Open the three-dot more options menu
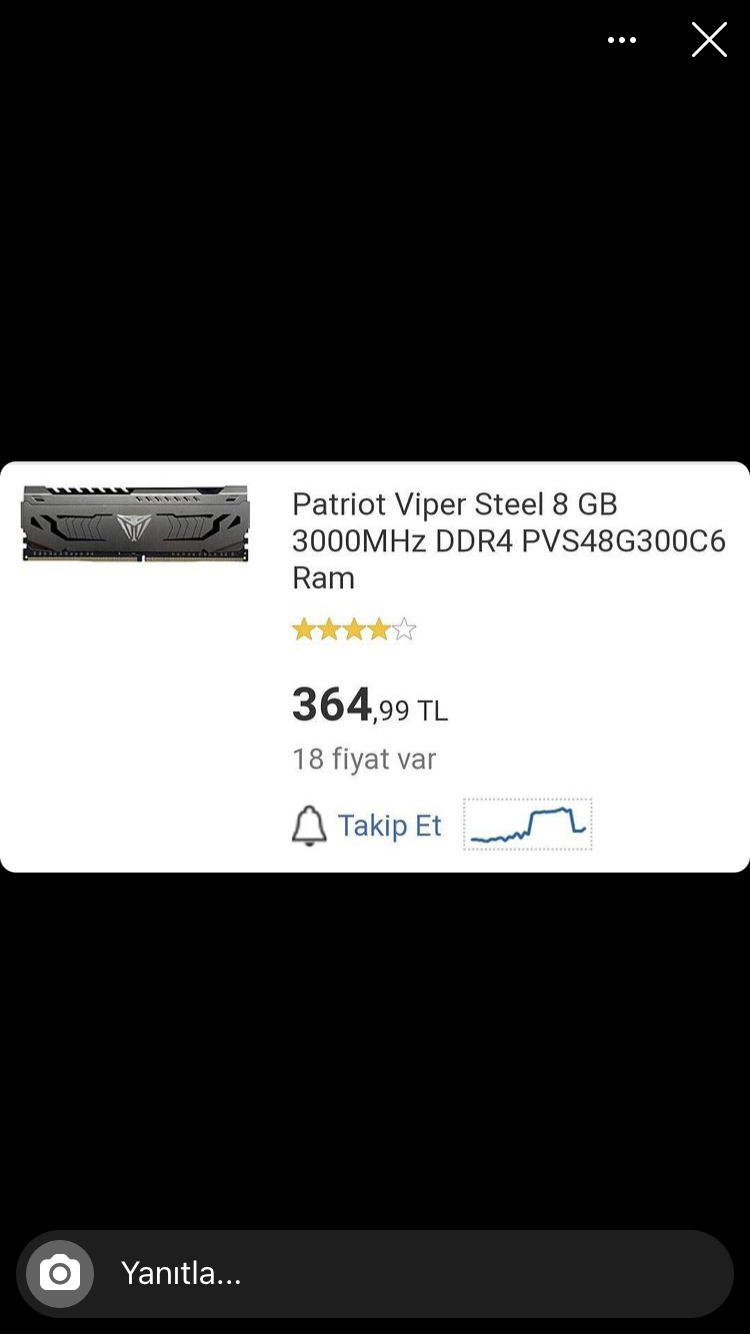 pyautogui.click(x=622, y=40)
